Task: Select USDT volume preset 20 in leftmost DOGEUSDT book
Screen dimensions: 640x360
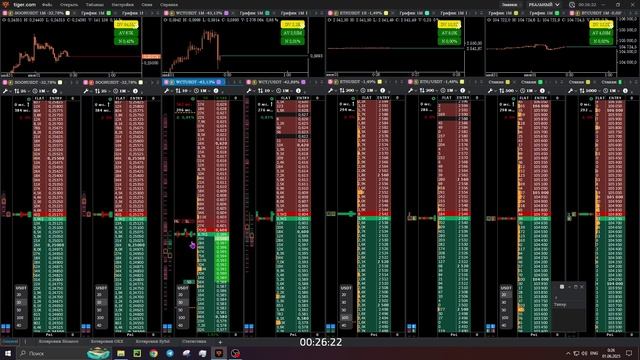Action: tap(20, 295)
